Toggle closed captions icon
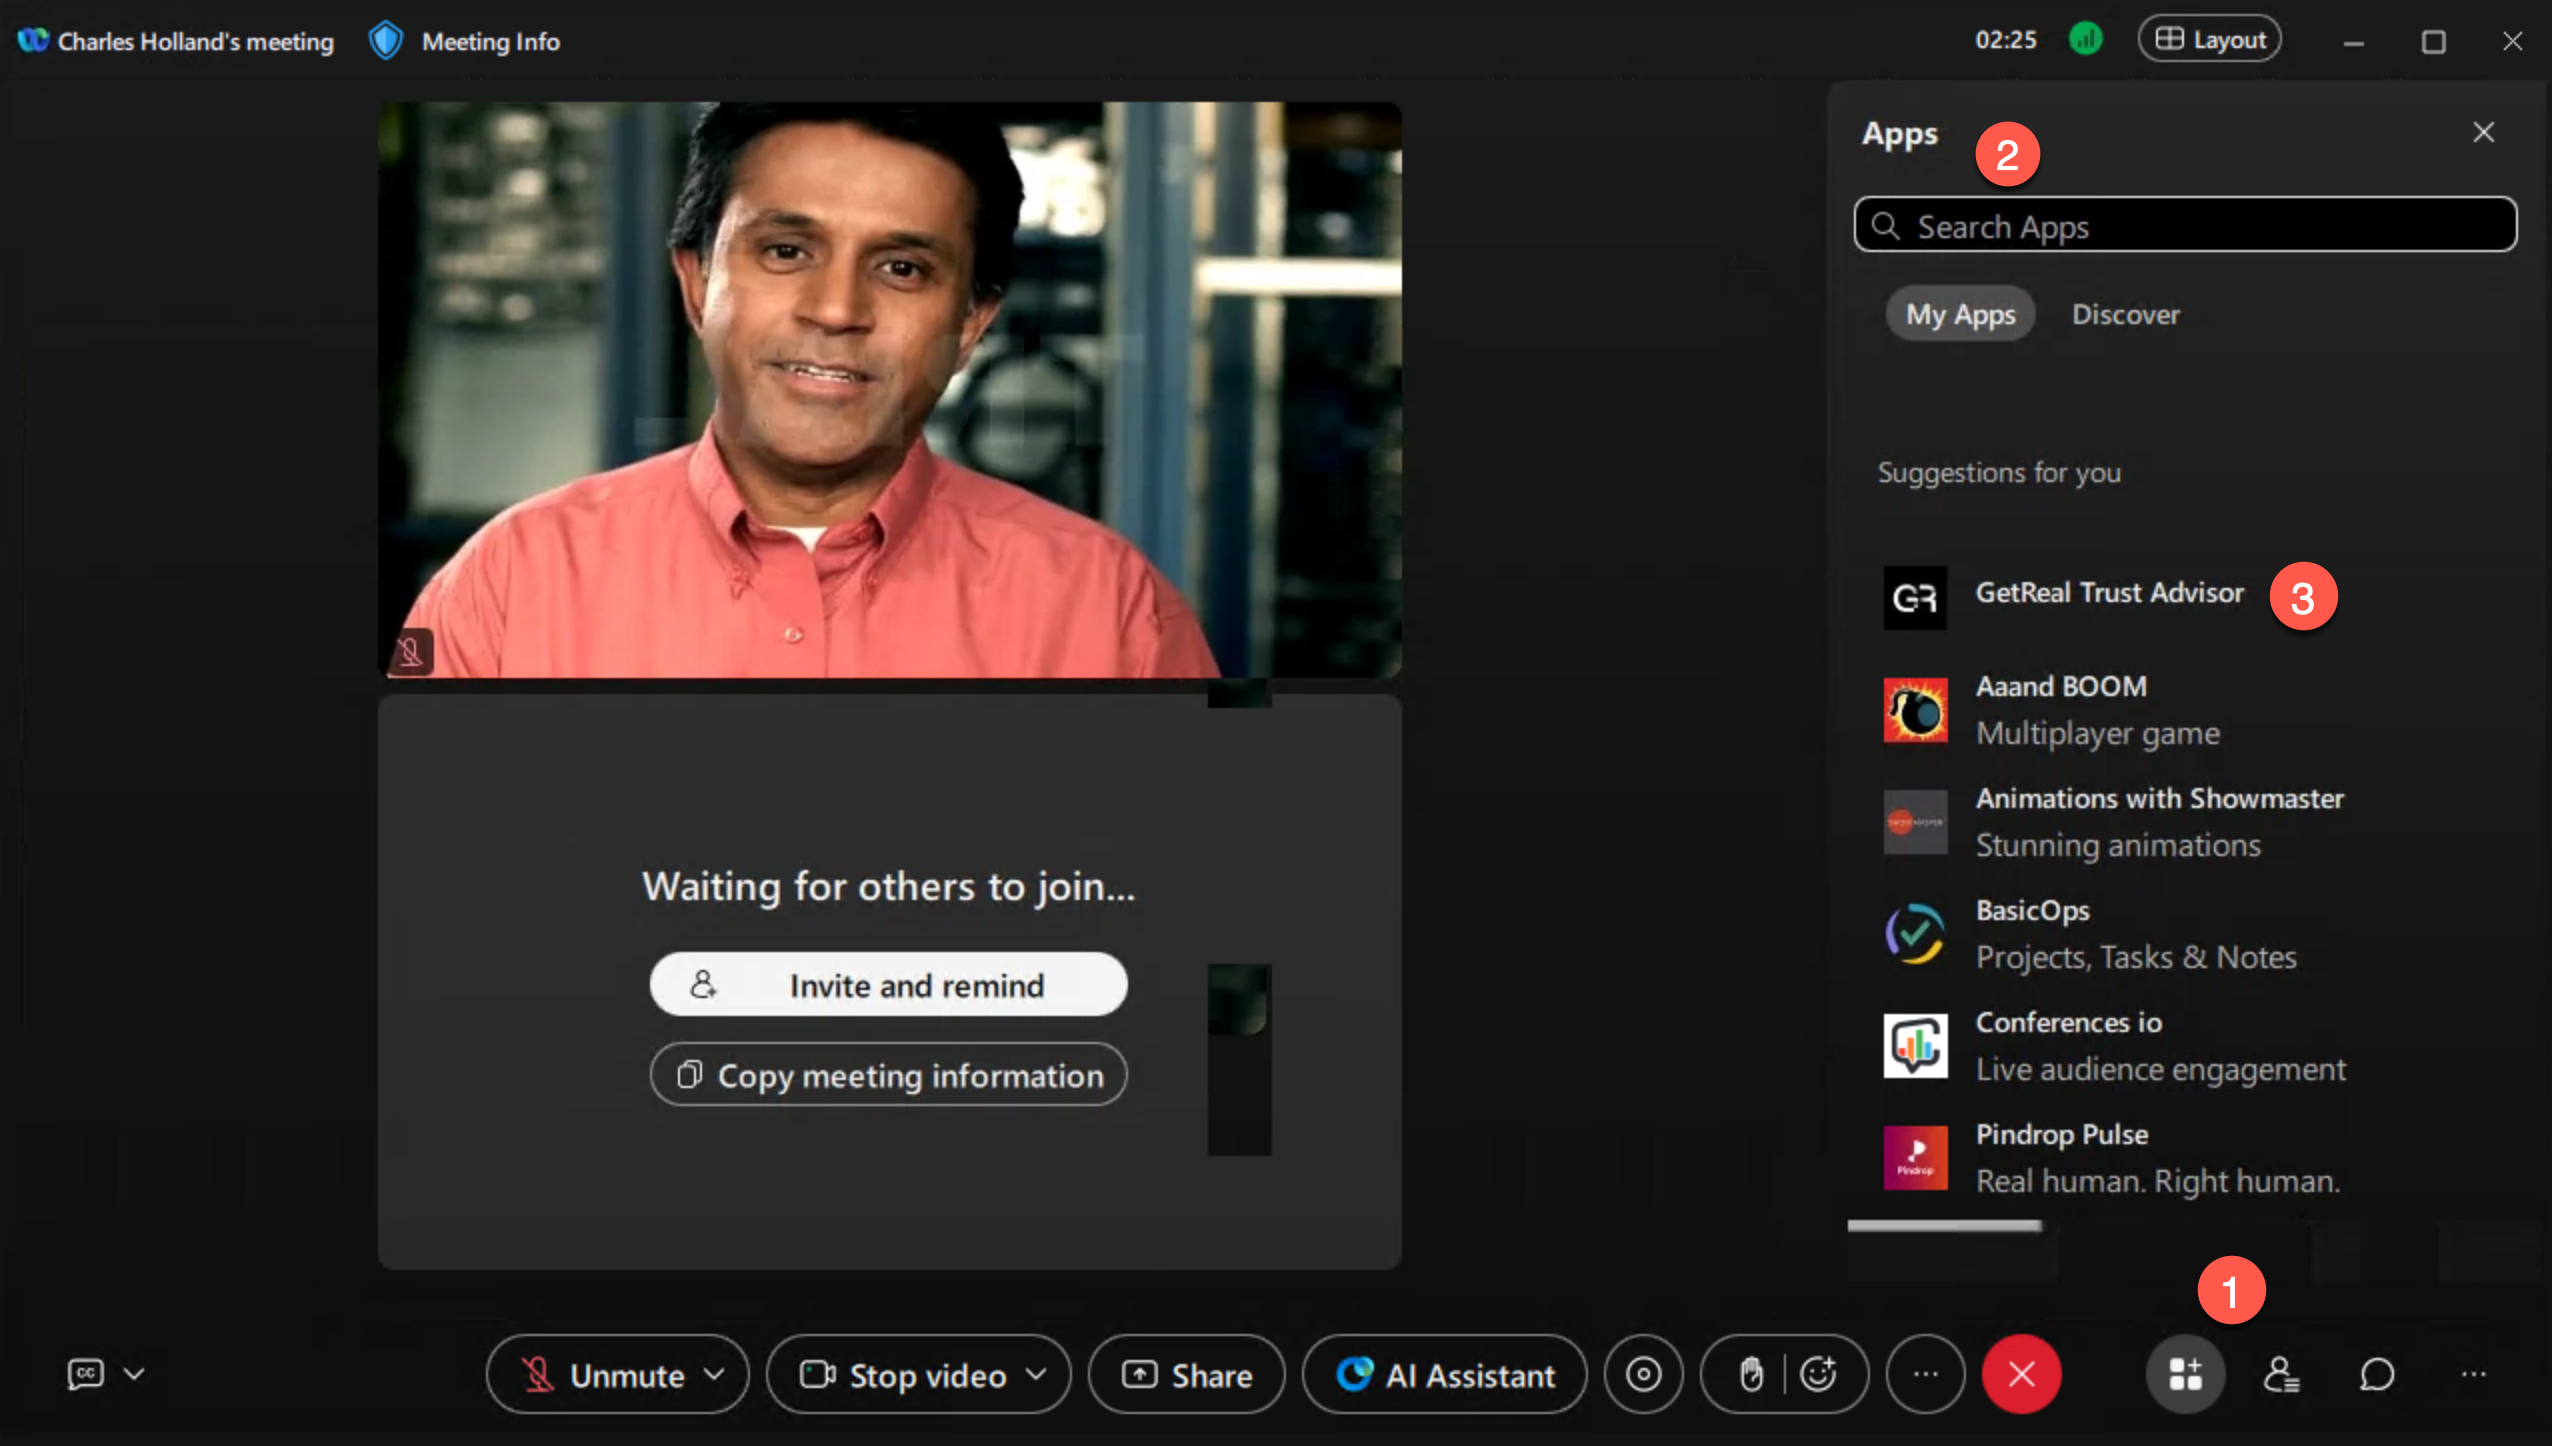Viewport: 2552px width, 1446px height. pyautogui.click(x=85, y=1374)
